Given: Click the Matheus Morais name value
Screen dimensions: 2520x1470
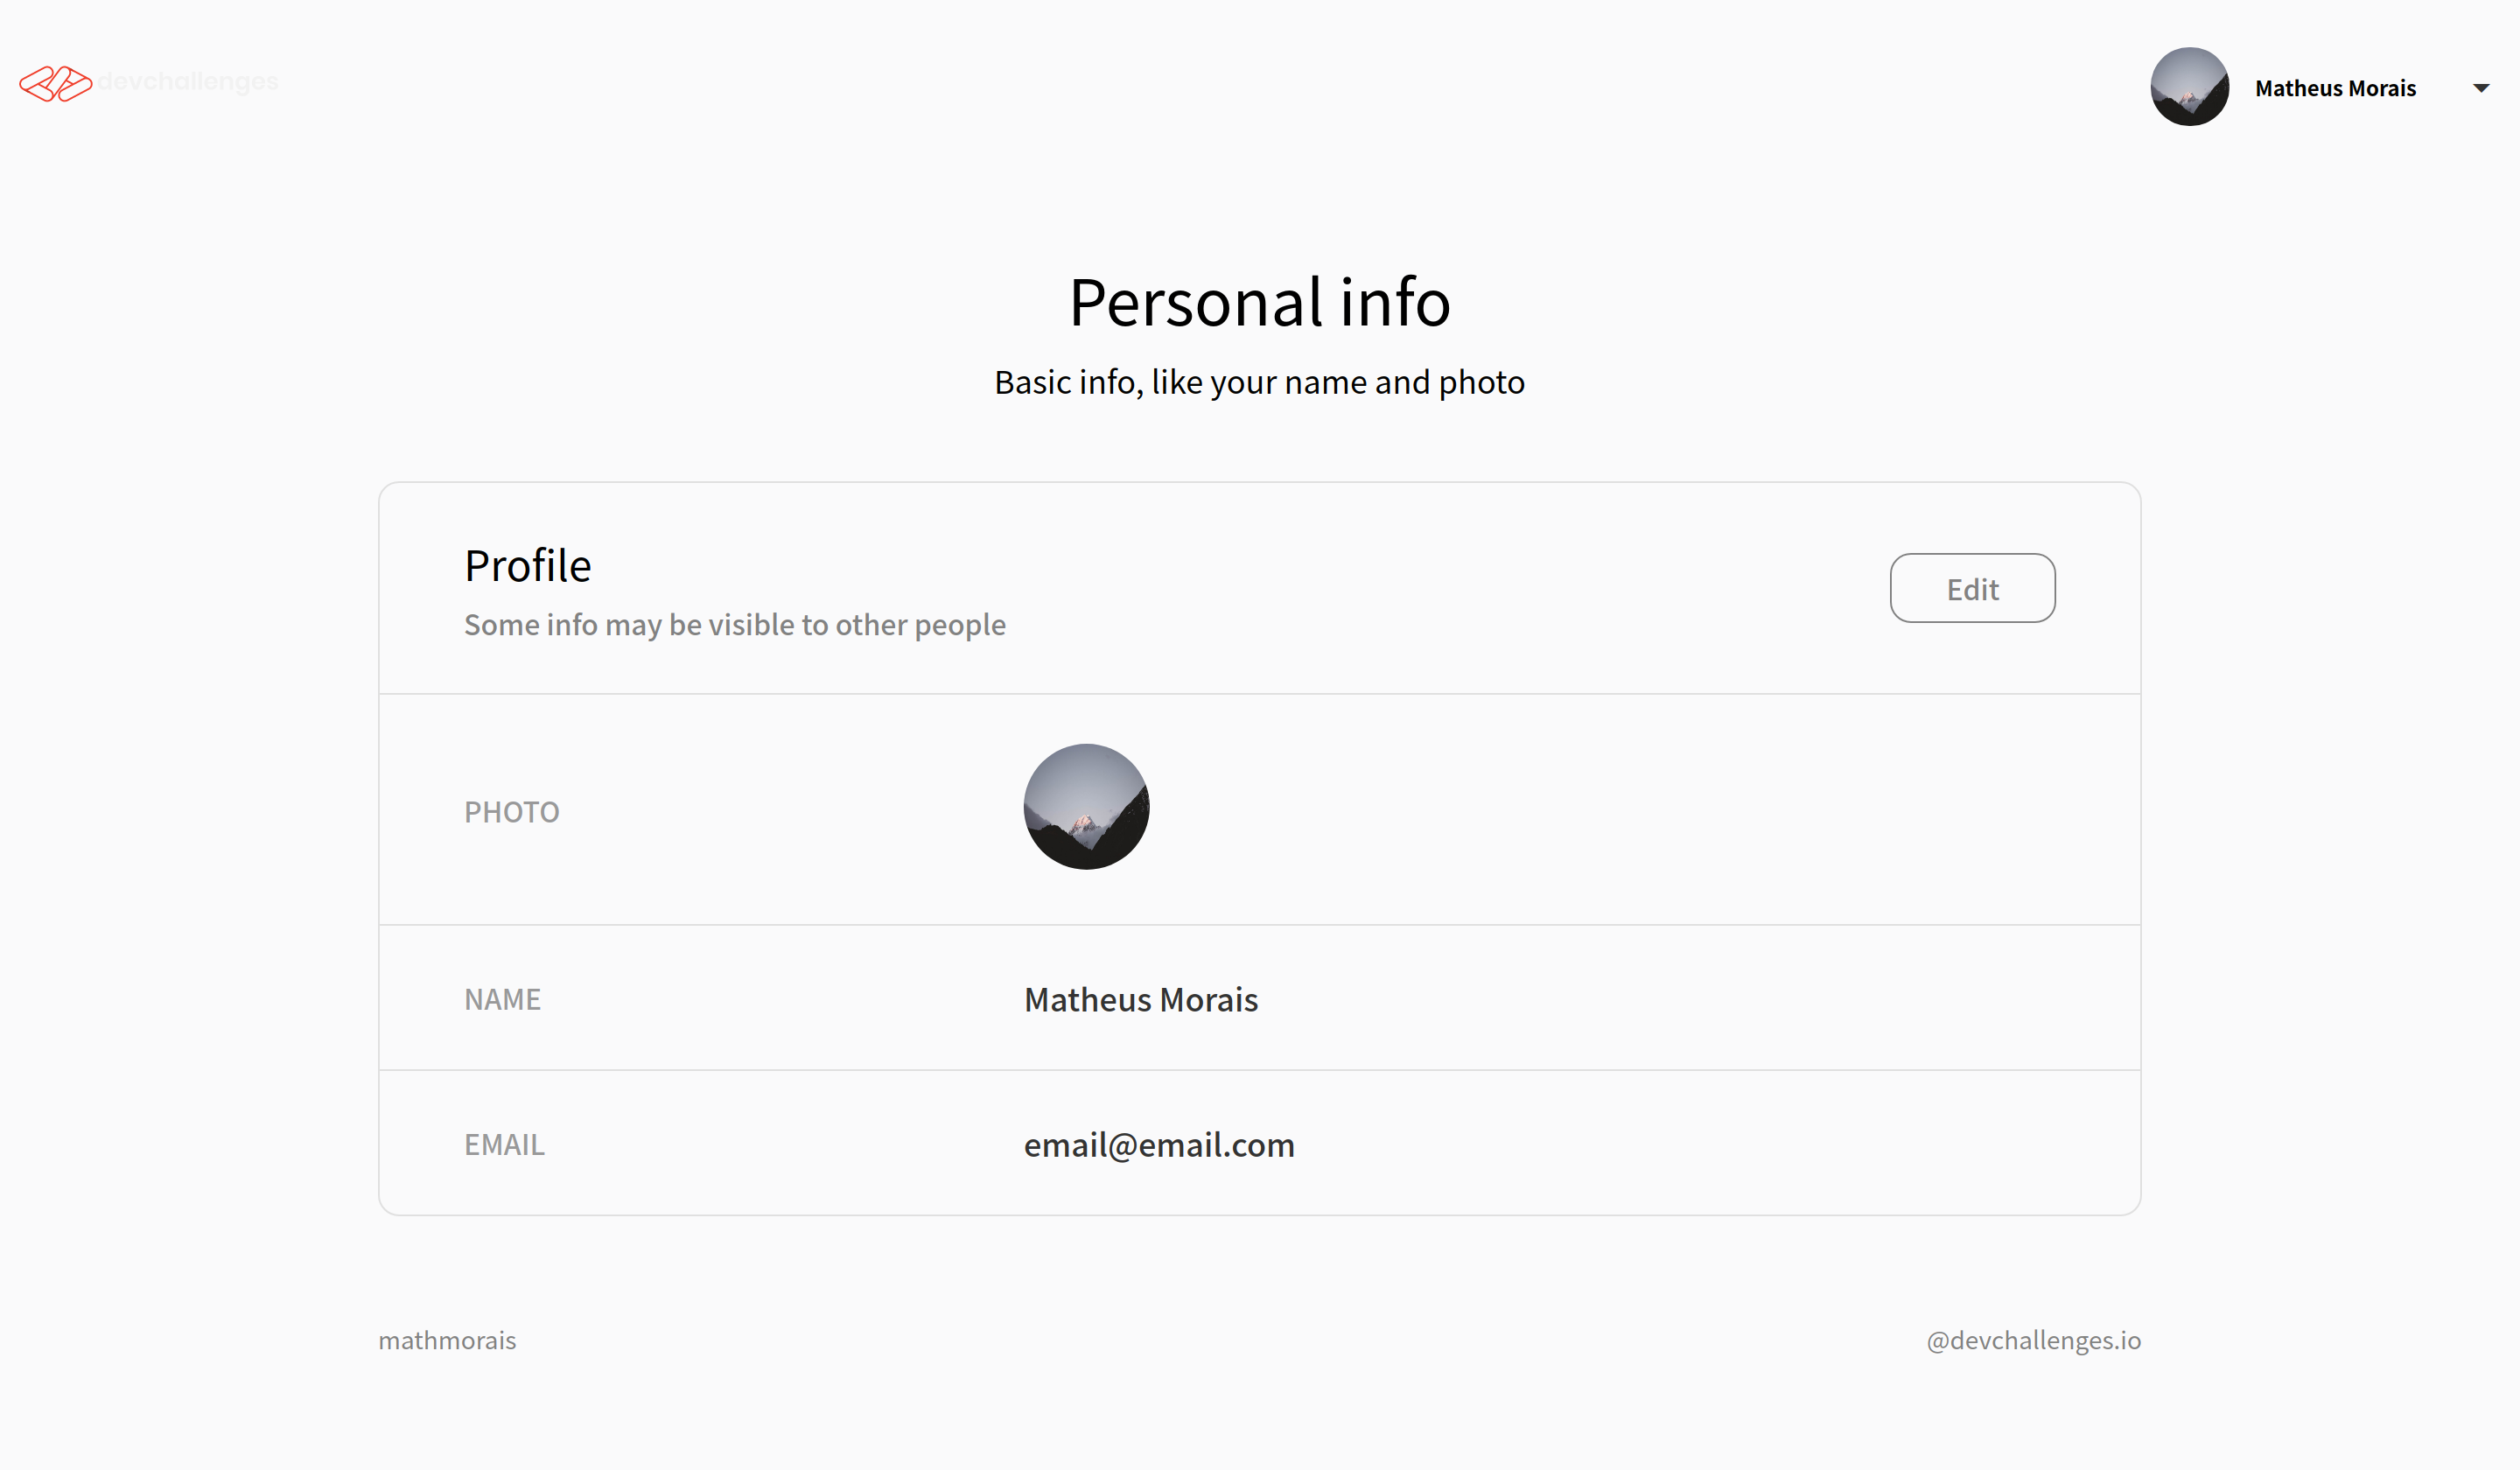Looking at the screenshot, I should (x=1141, y=1000).
